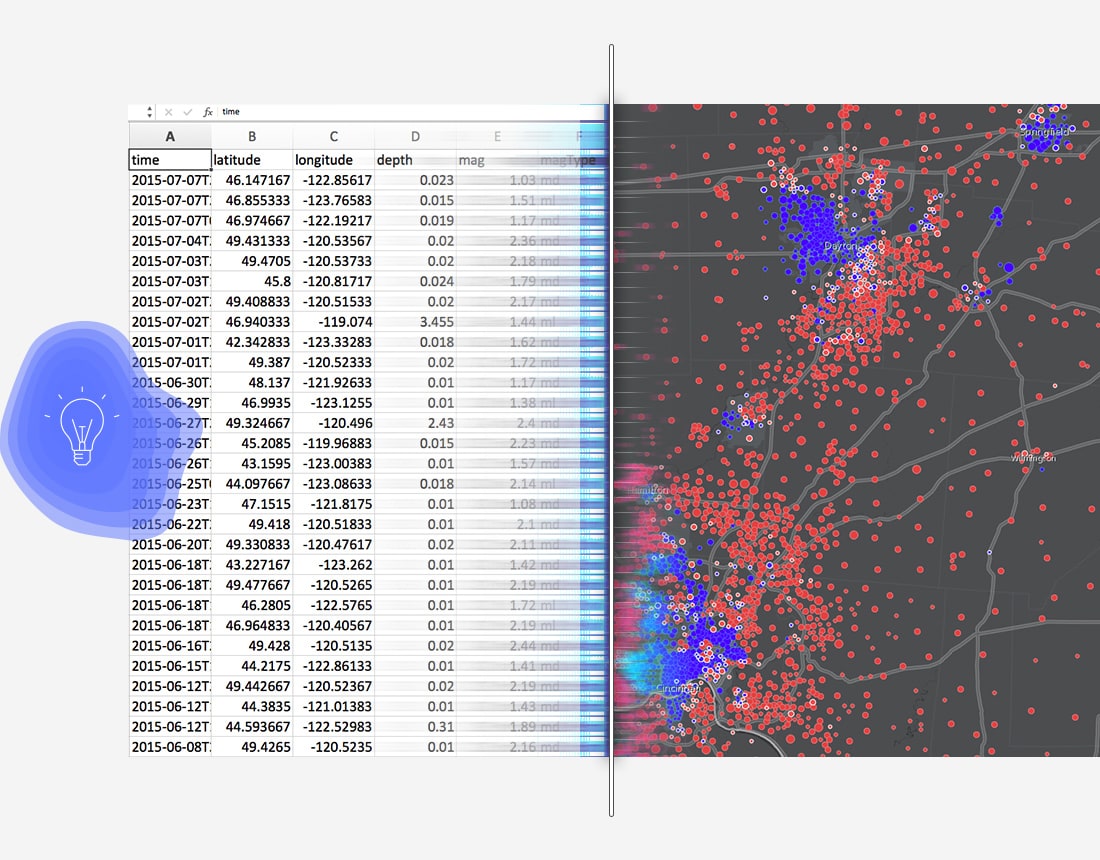This screenshot has width=1100, height=860.
Task: Click the 'depth' header cell
Action: 415,160
